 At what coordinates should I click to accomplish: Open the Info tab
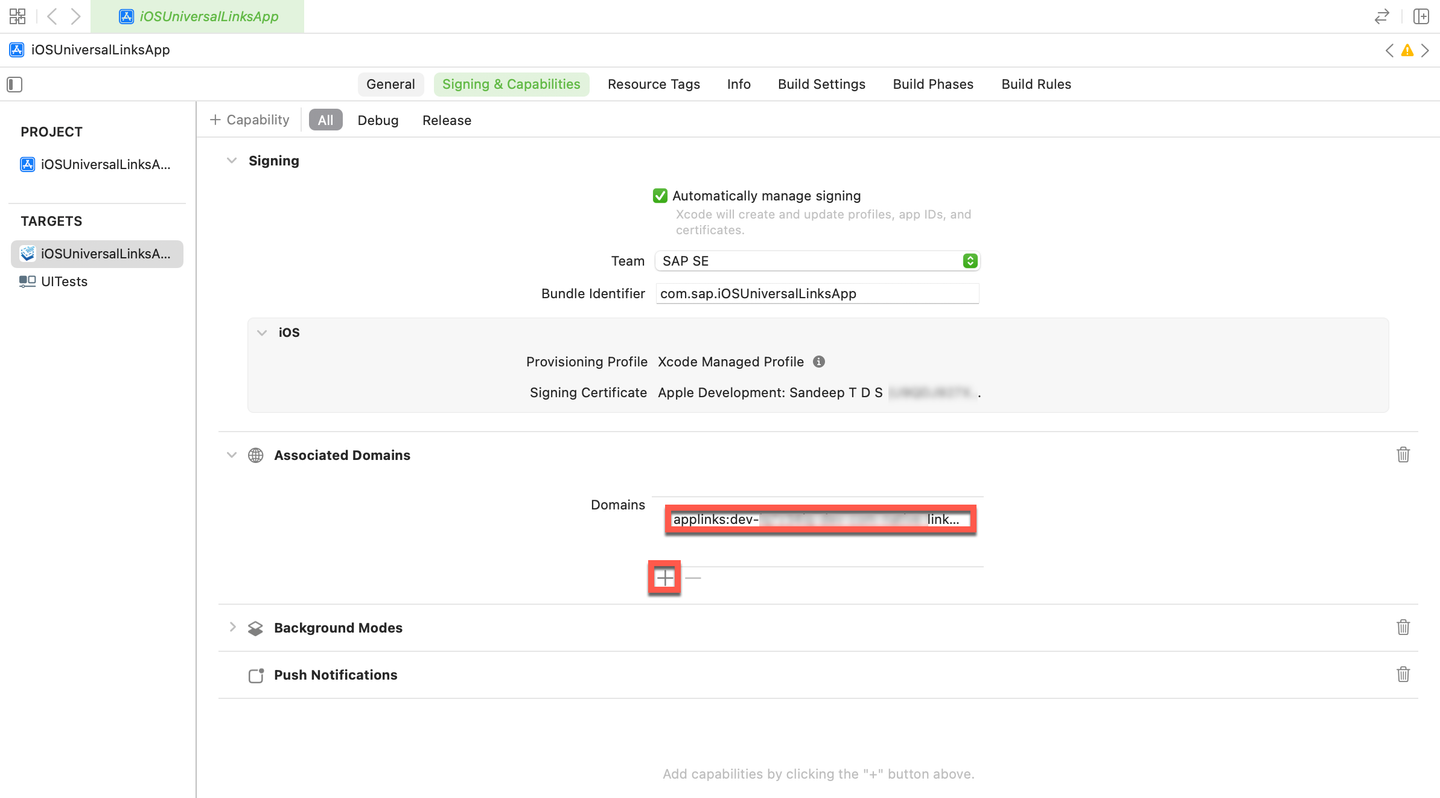pos(739,84)
